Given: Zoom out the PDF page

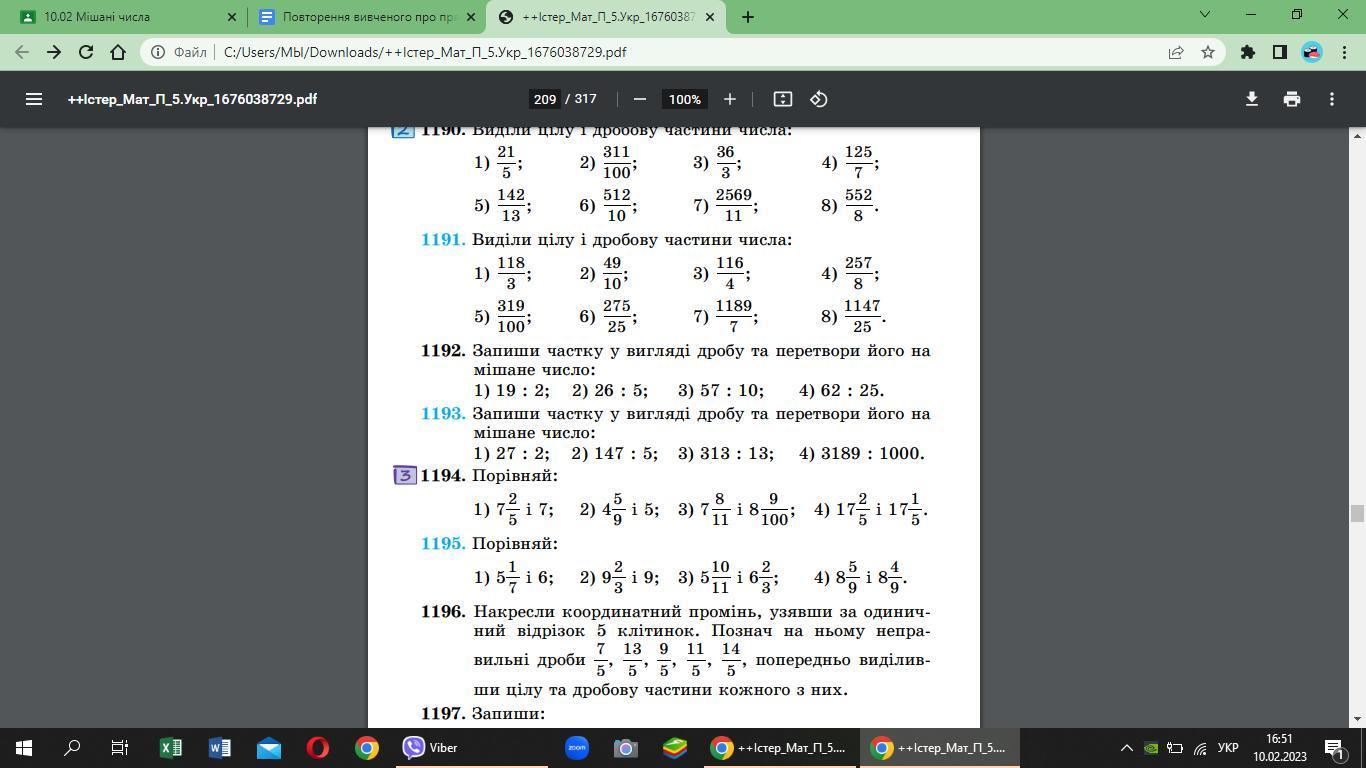Looking at the screenshot, I should click(x=640, y=99).
